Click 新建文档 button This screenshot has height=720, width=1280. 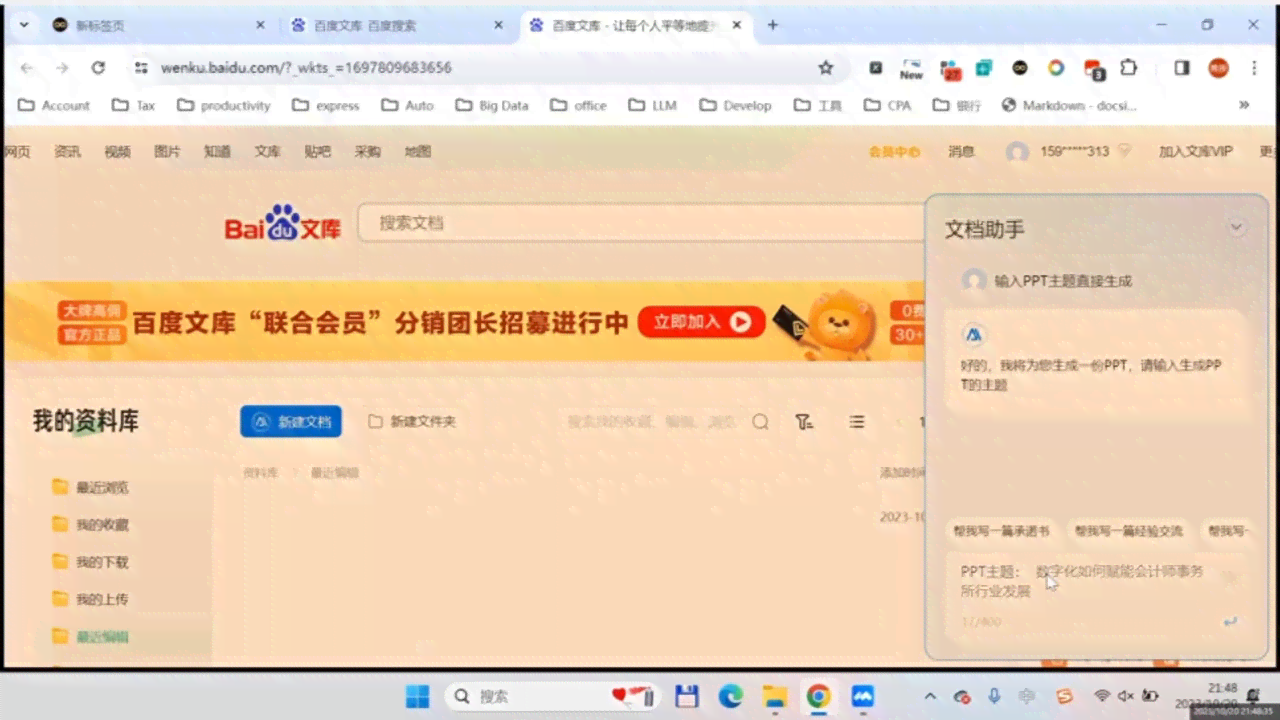[291, 422]
